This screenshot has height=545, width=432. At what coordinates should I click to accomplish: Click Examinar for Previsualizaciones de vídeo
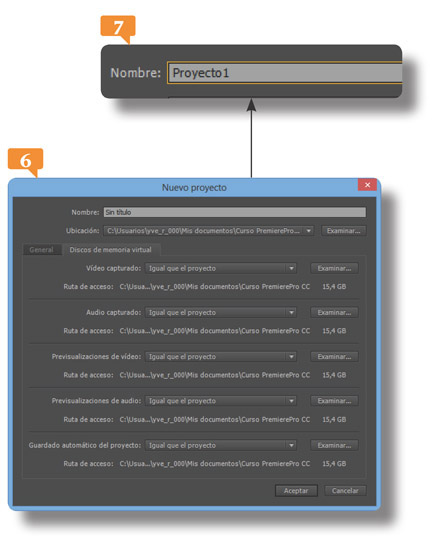pyautogui.click(x=334, y=357)
